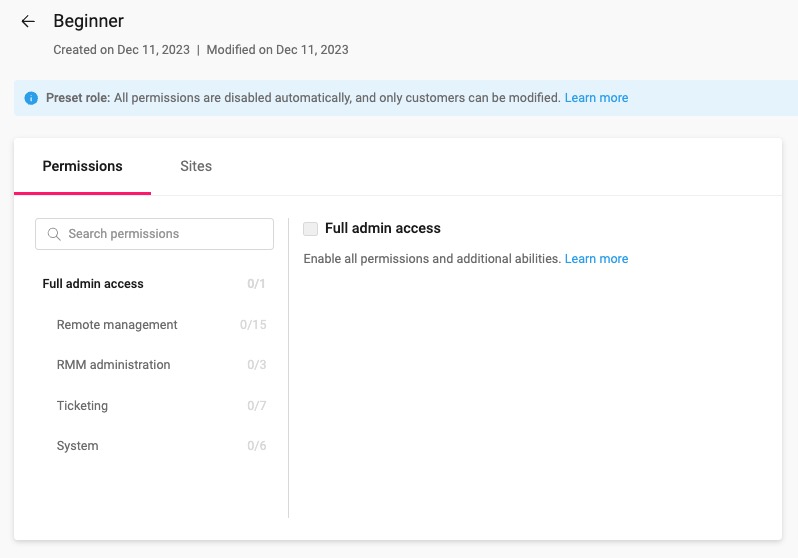Open the RMM administration category
798x558 pixels.
pos(113,365)
